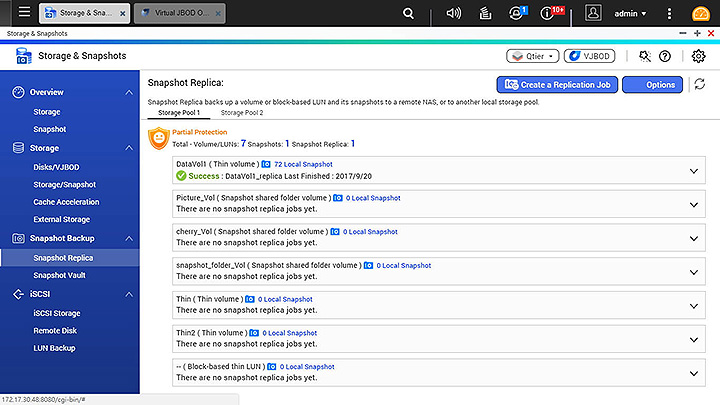Click the Create a Replication Job button

[x=557, y=85]
